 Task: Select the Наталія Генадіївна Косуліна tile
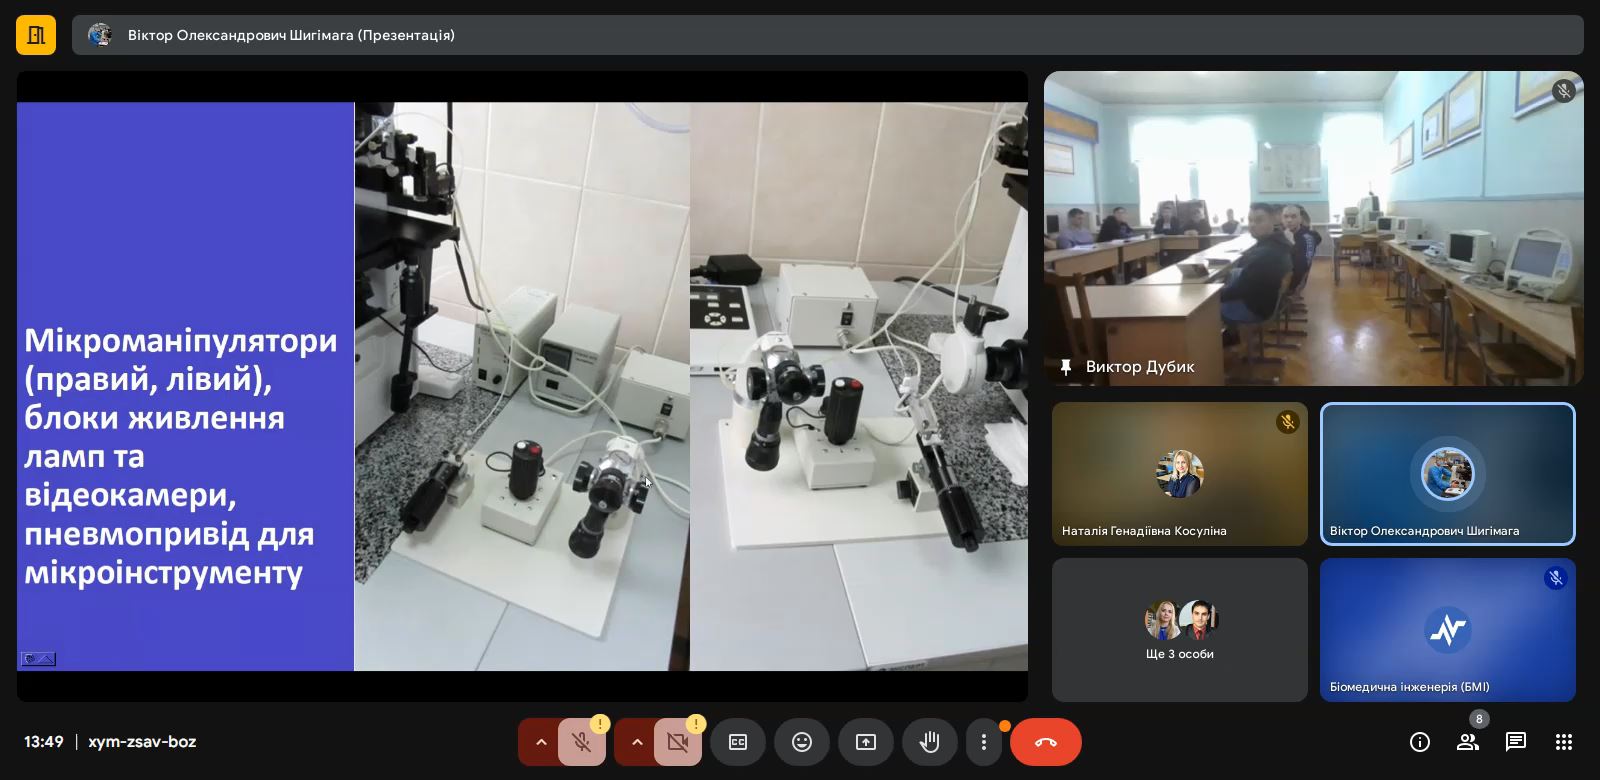[x=1180, y=474]
